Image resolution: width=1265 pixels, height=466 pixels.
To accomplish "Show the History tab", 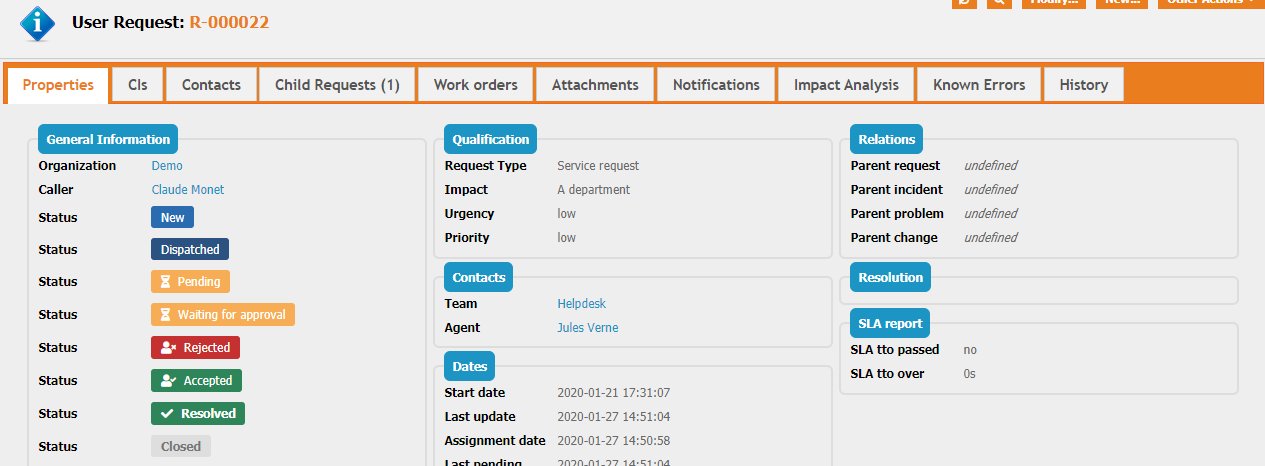I will click(x=1083, y=85).
